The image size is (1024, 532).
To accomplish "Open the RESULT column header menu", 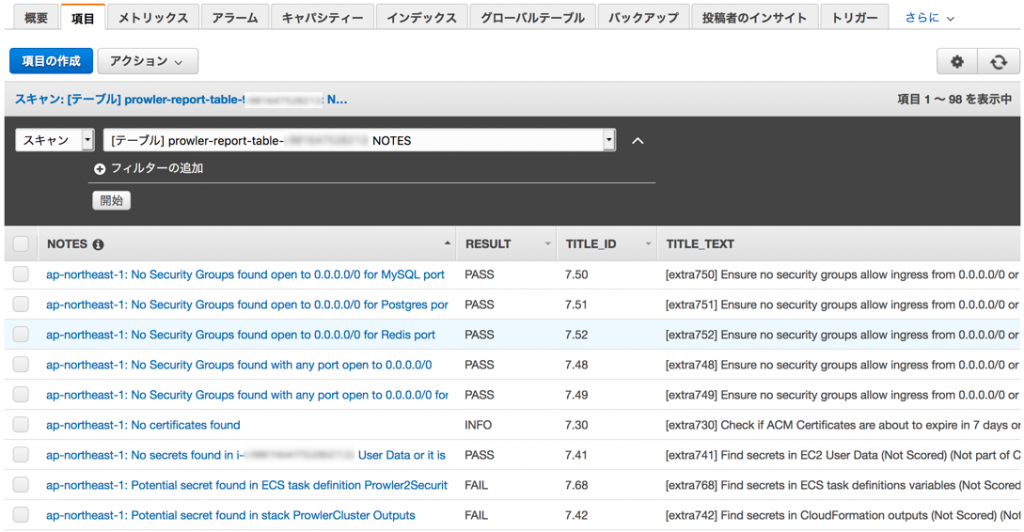I will (548, 244).
